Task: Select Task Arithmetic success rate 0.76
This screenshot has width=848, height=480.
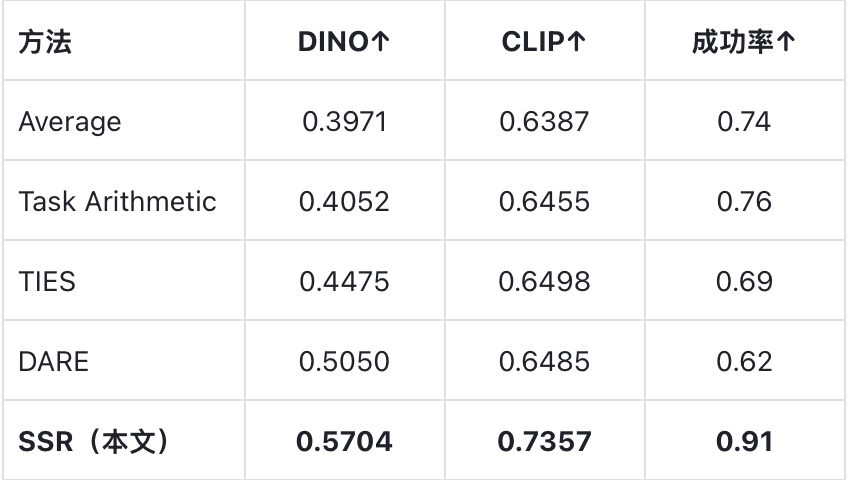Action: click(744, 202)
